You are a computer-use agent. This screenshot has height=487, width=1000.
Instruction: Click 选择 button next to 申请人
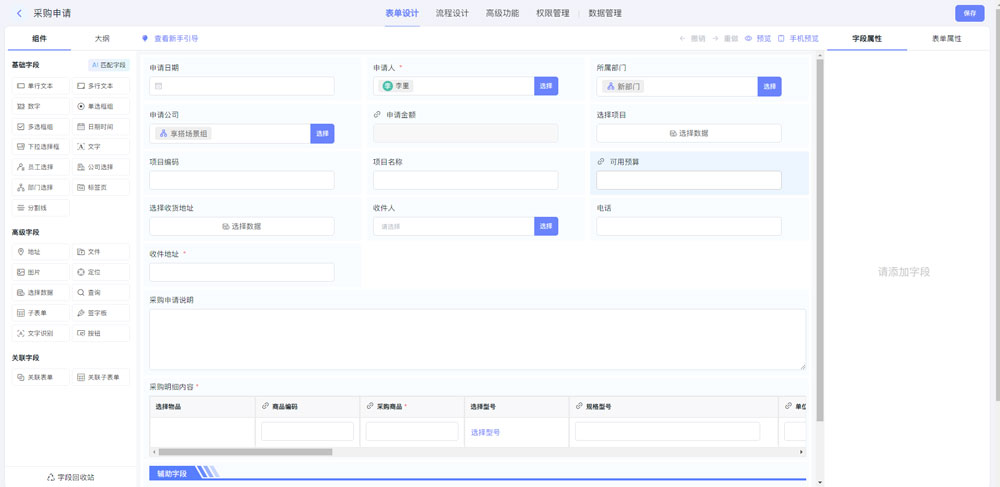pyautogui.click(x=546, y=86)
